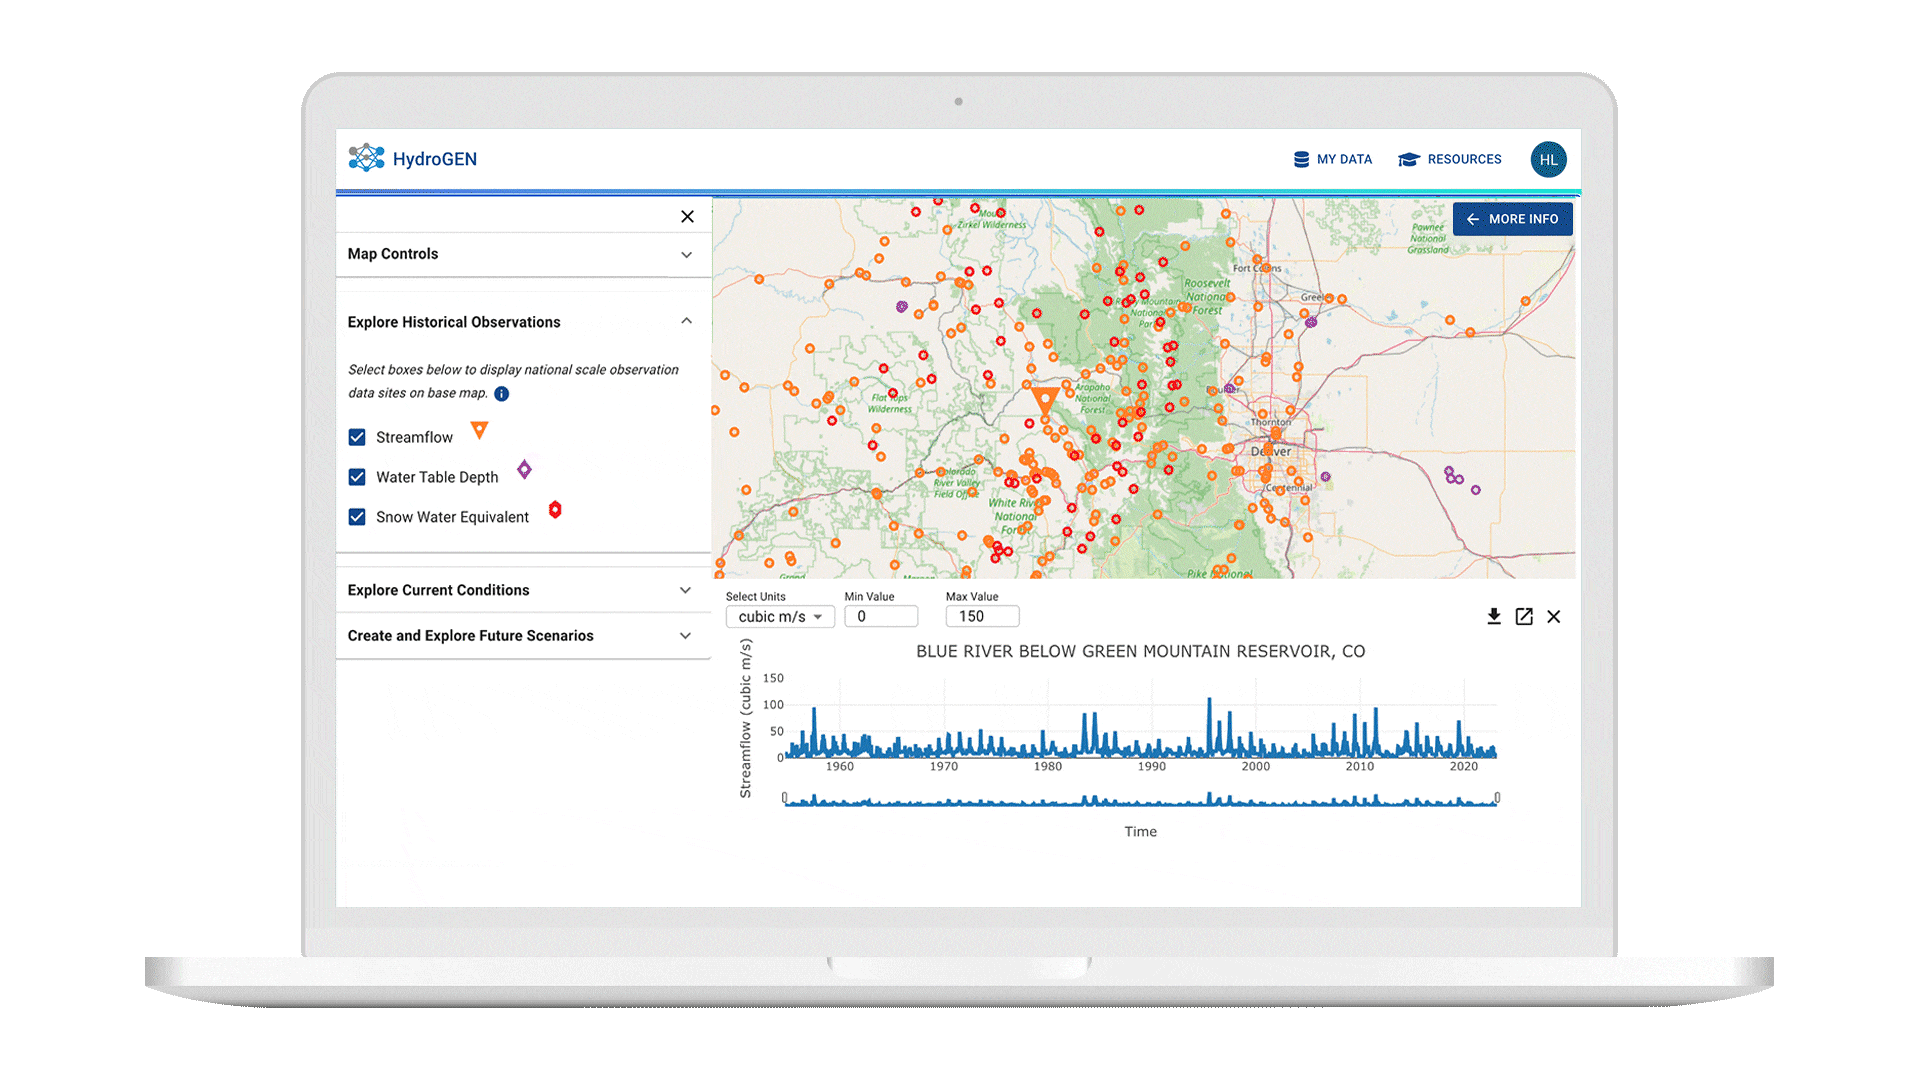Click the MY DATA menu item
Image resolution: width=1920 pixels, height=1080 pixels.
(x=1333, y=159)
